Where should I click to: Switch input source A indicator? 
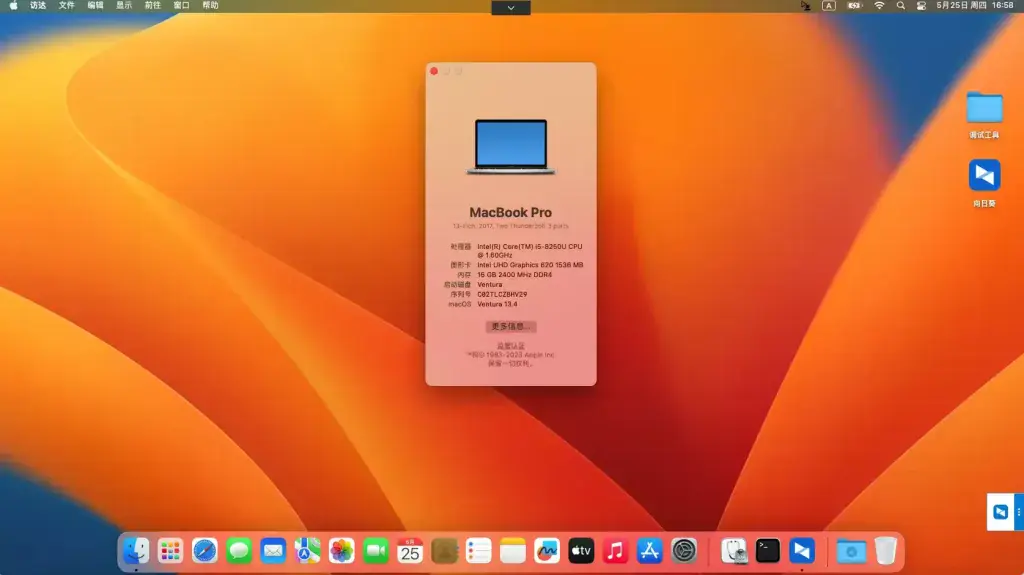tap(829, 5)
